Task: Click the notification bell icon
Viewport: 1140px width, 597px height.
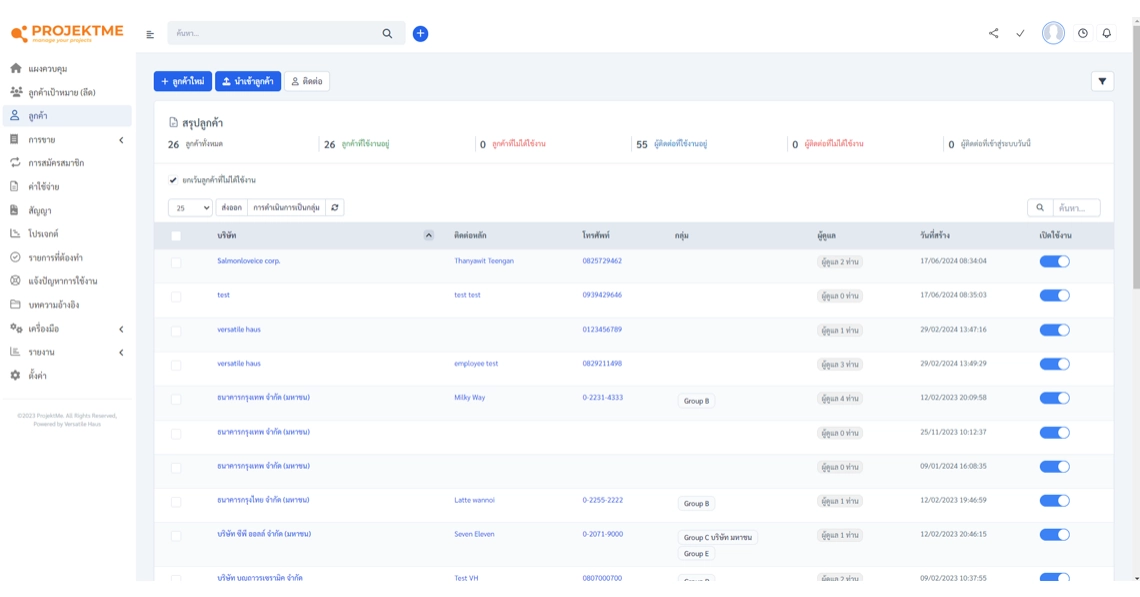Action: coord(1106,34)
